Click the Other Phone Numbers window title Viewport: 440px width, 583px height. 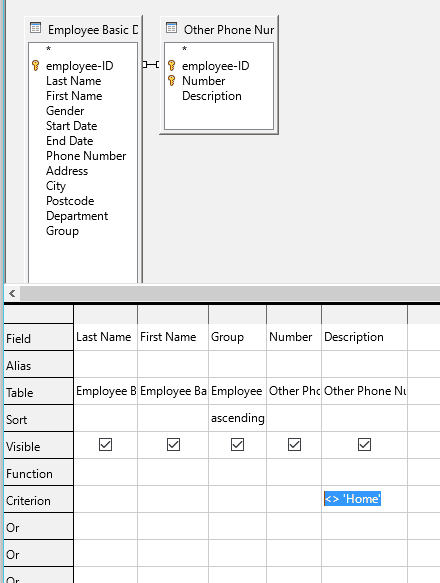tap(229, 29)
